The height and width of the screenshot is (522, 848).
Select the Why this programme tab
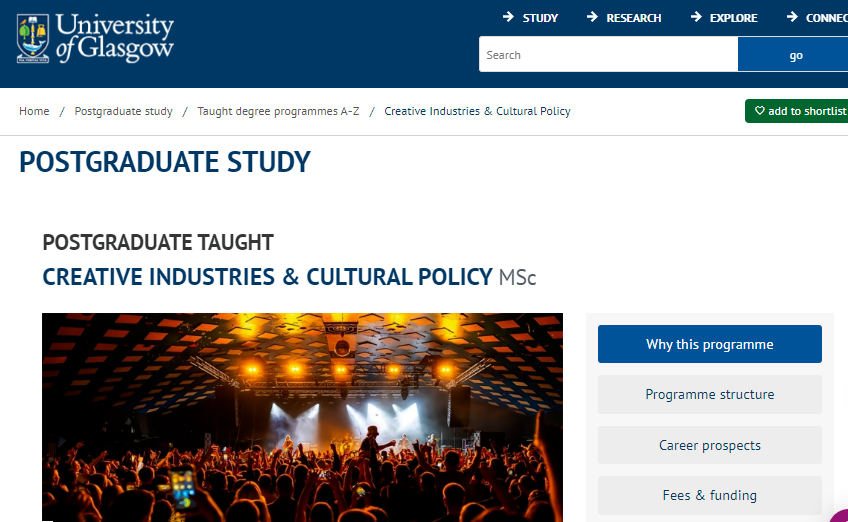[x=709, y=344]
